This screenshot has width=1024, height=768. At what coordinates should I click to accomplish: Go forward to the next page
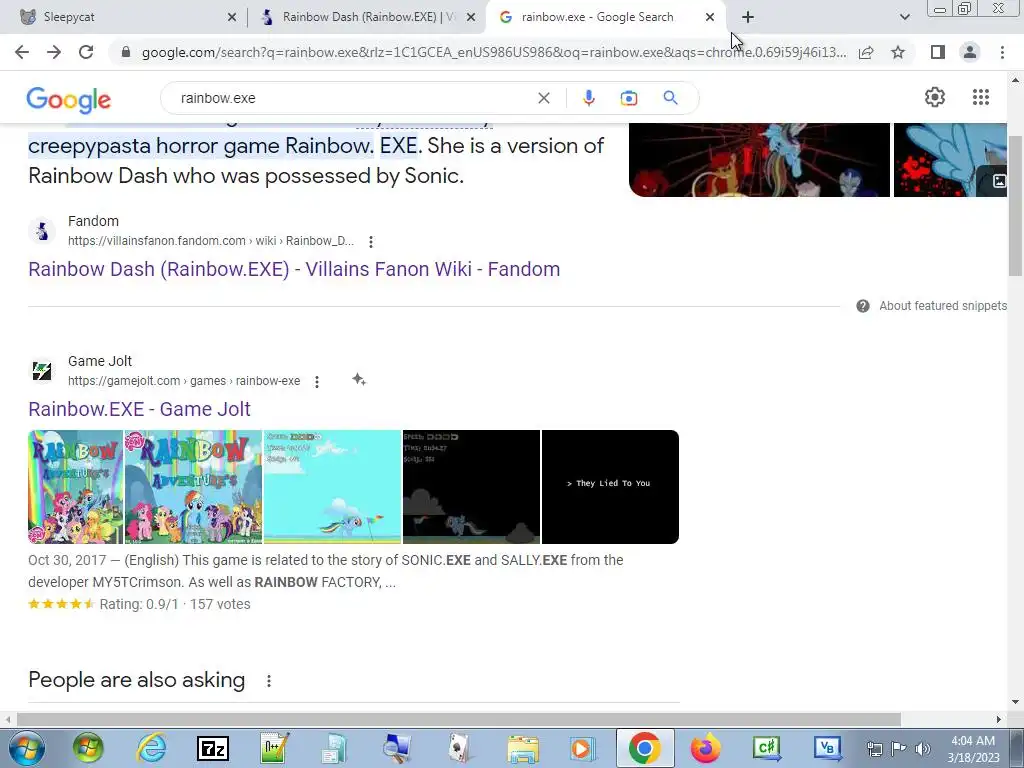54,52
